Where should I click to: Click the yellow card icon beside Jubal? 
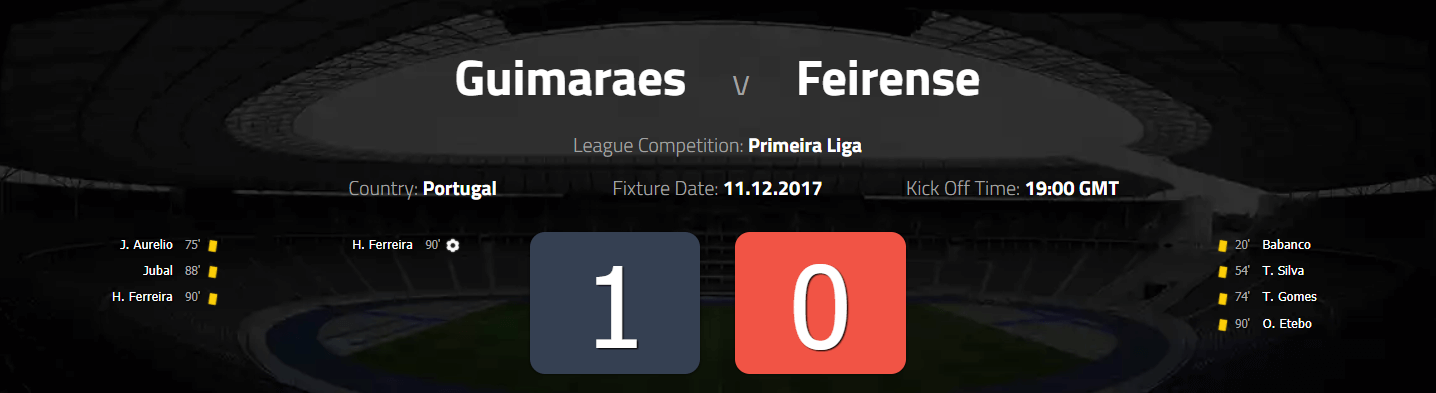point(212,271)
